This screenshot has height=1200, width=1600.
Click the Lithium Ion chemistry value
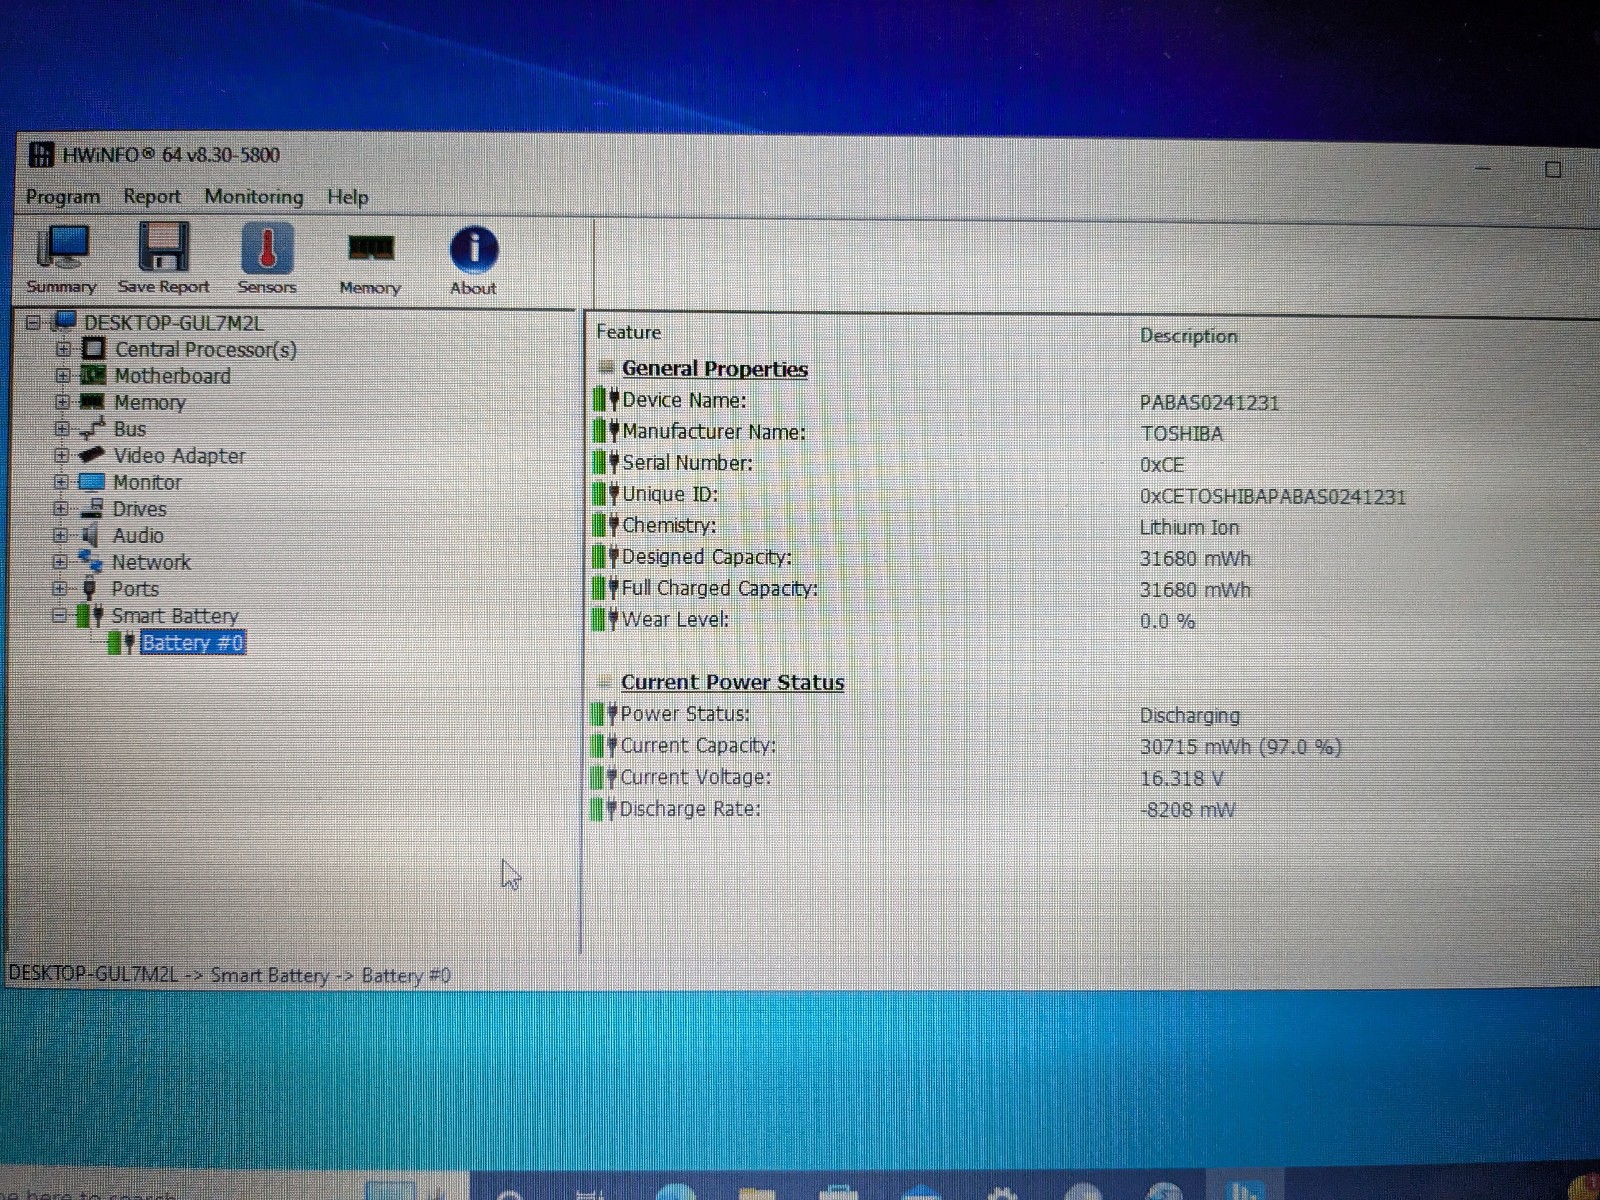[1189, 527]
